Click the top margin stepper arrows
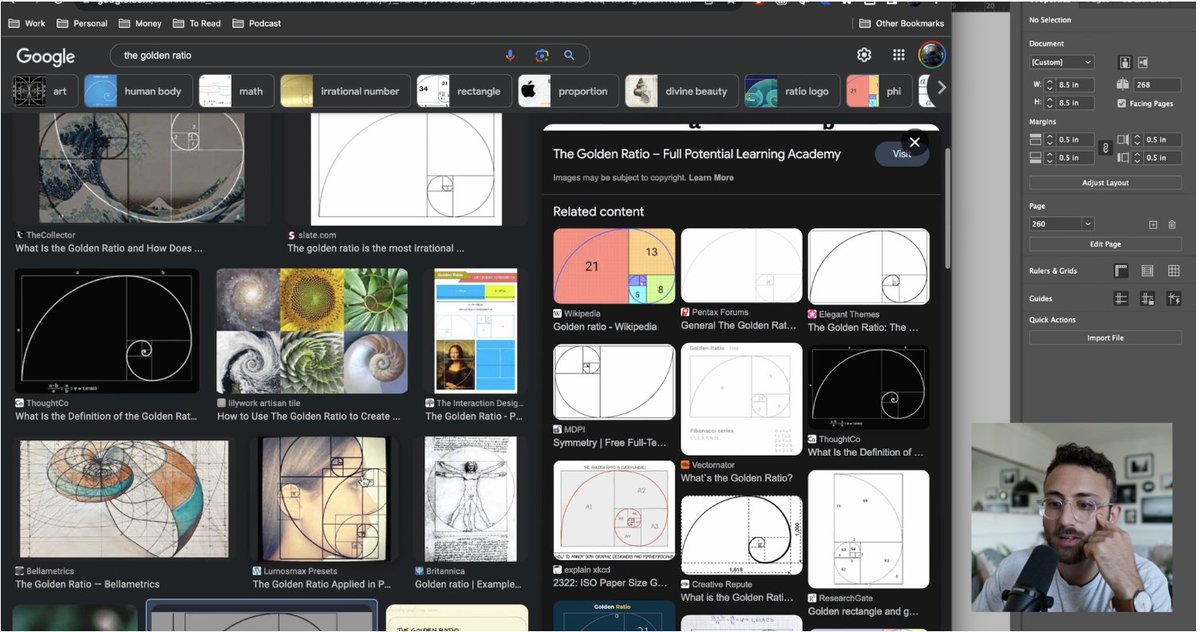 coord(1050,140)
